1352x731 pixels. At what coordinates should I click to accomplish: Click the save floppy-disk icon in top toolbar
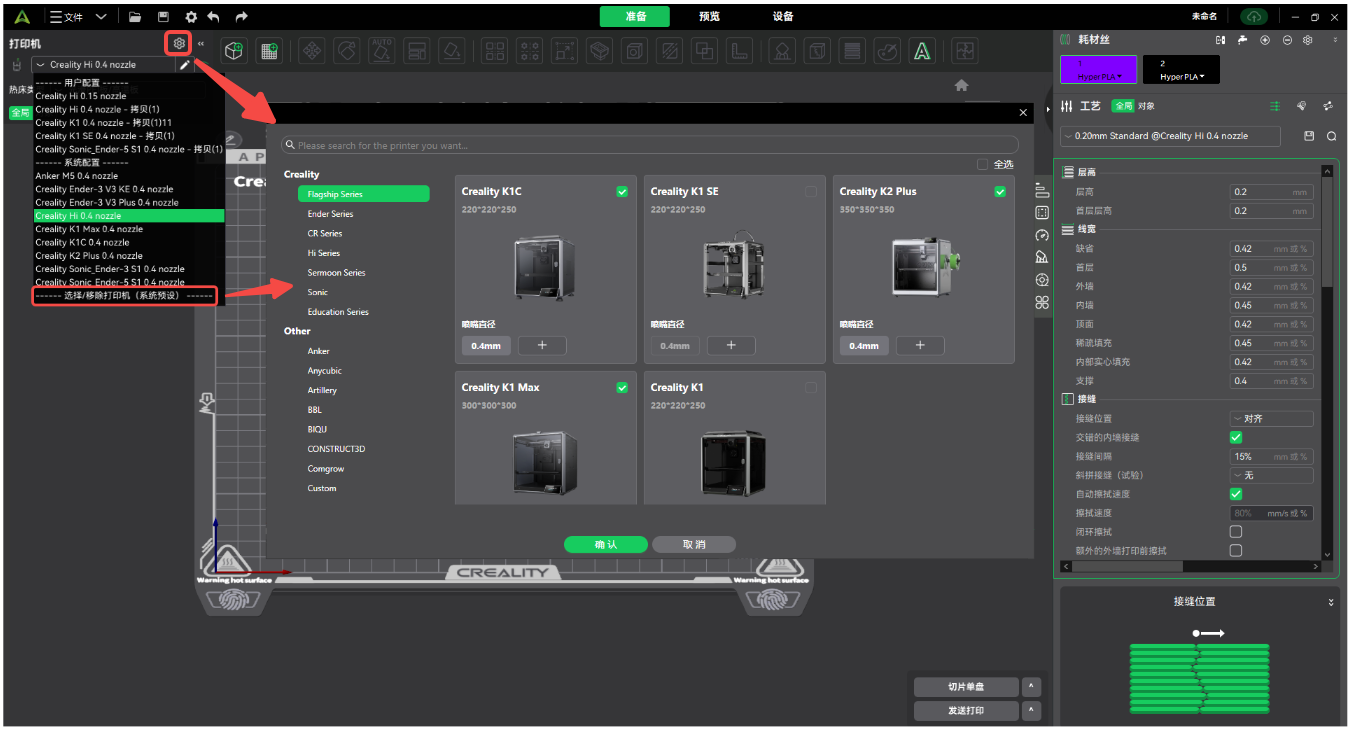(163, 17)
